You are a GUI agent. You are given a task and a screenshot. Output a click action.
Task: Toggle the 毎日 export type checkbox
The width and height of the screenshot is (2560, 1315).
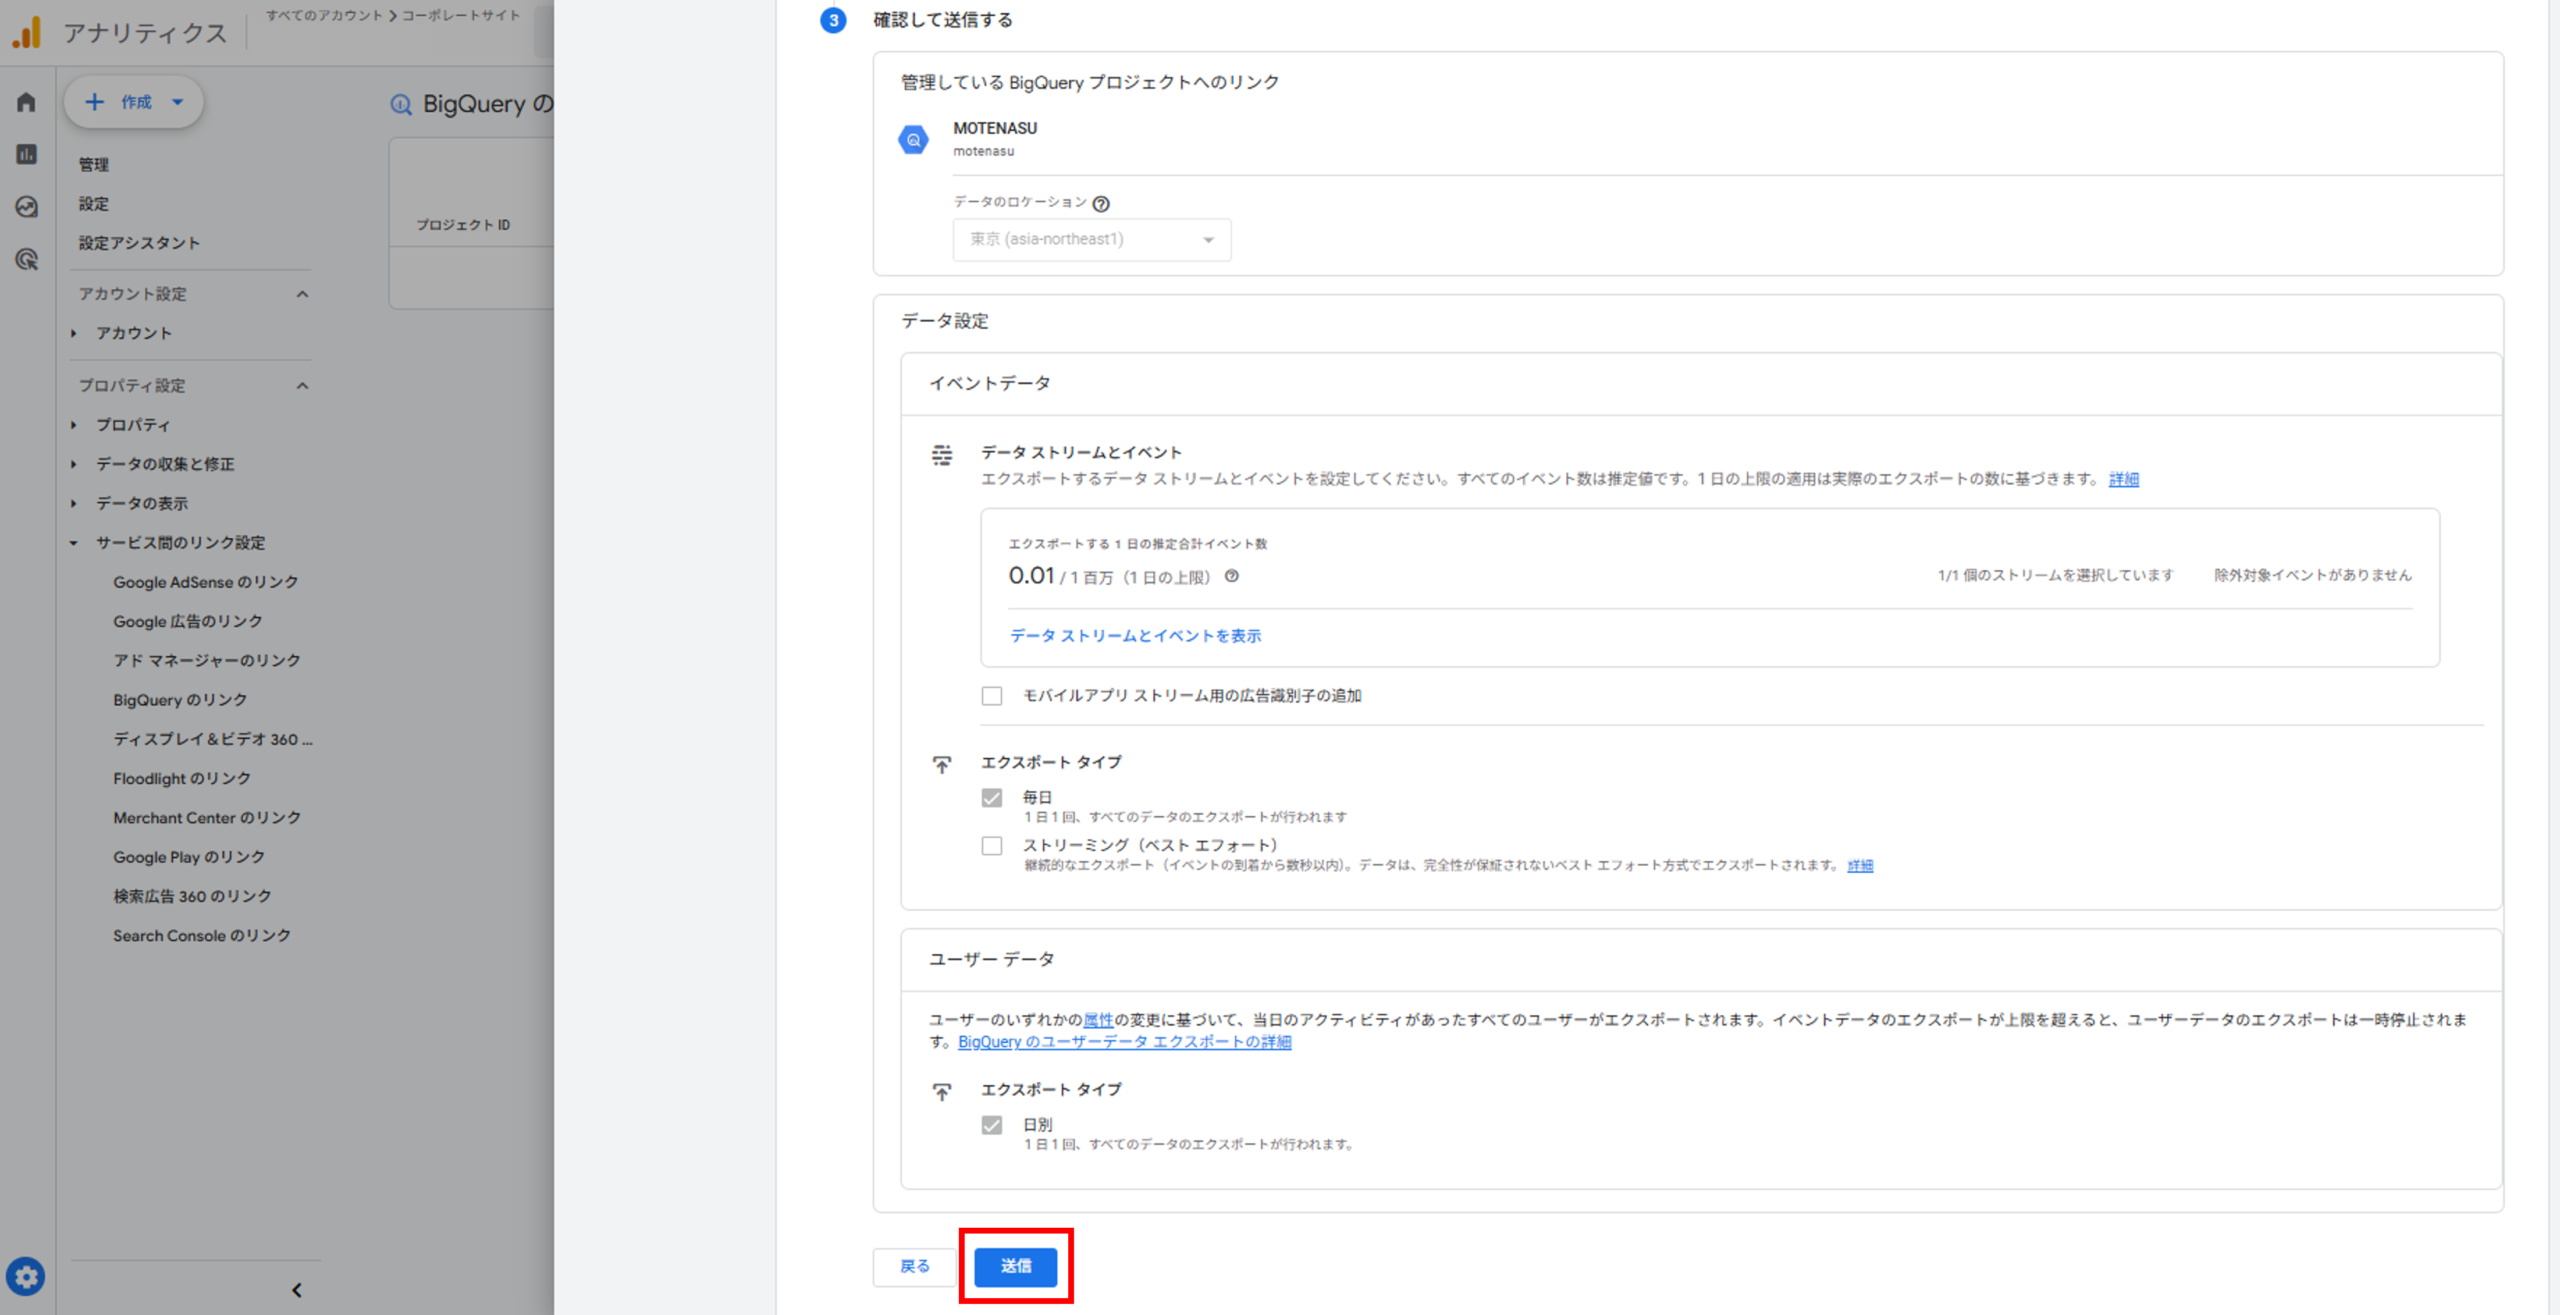click(991, 798)
